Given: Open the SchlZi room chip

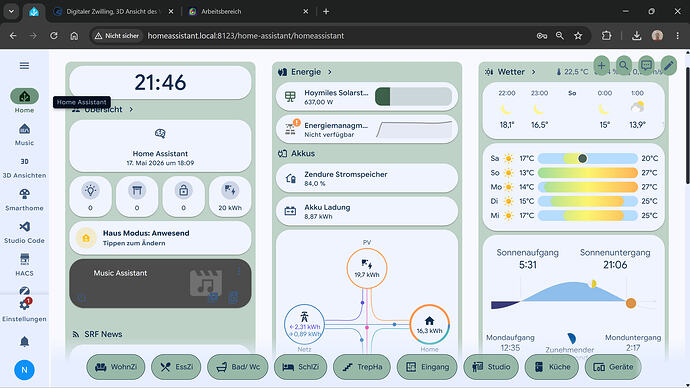Looking at the screenshot, I should pyautogui.click(x=301, y=367).
